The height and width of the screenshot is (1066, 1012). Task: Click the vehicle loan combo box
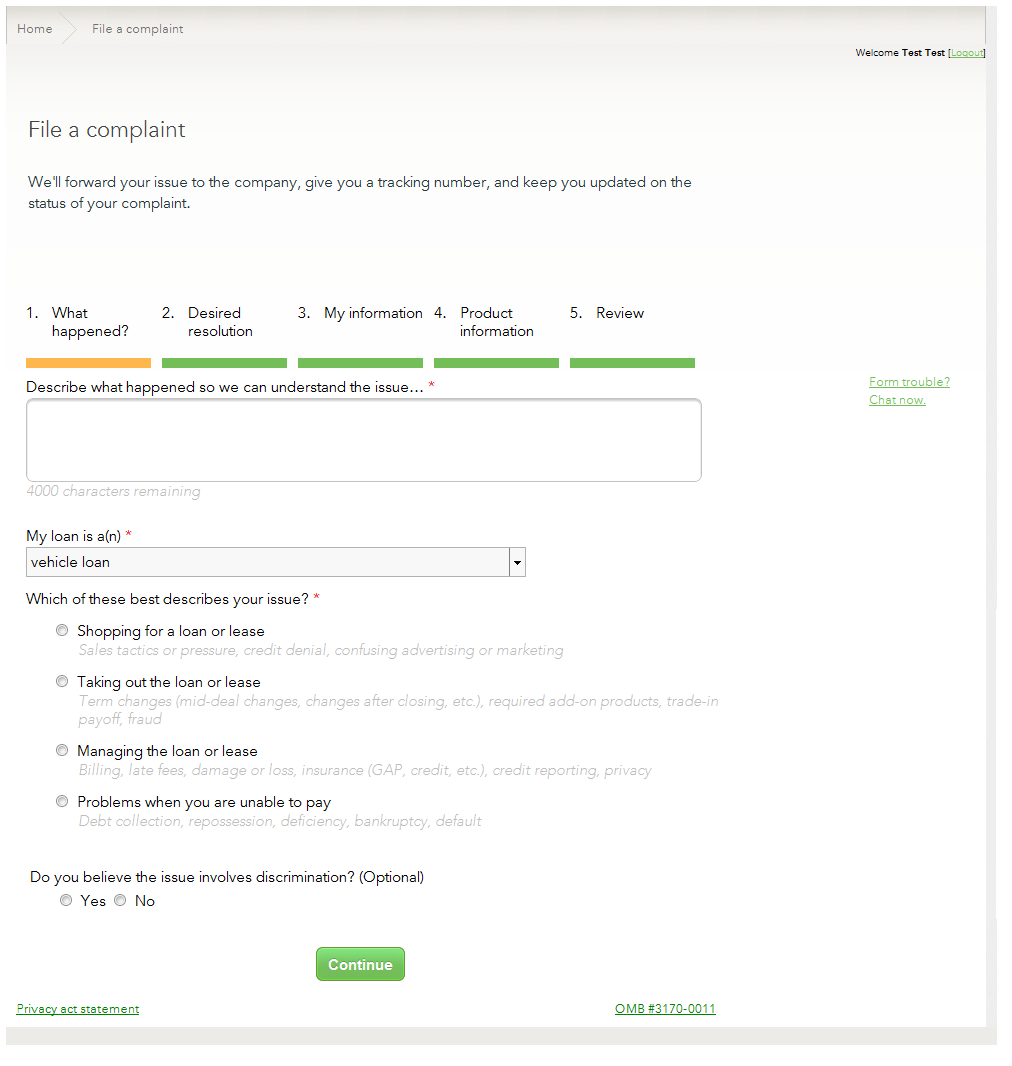[268, 563]
